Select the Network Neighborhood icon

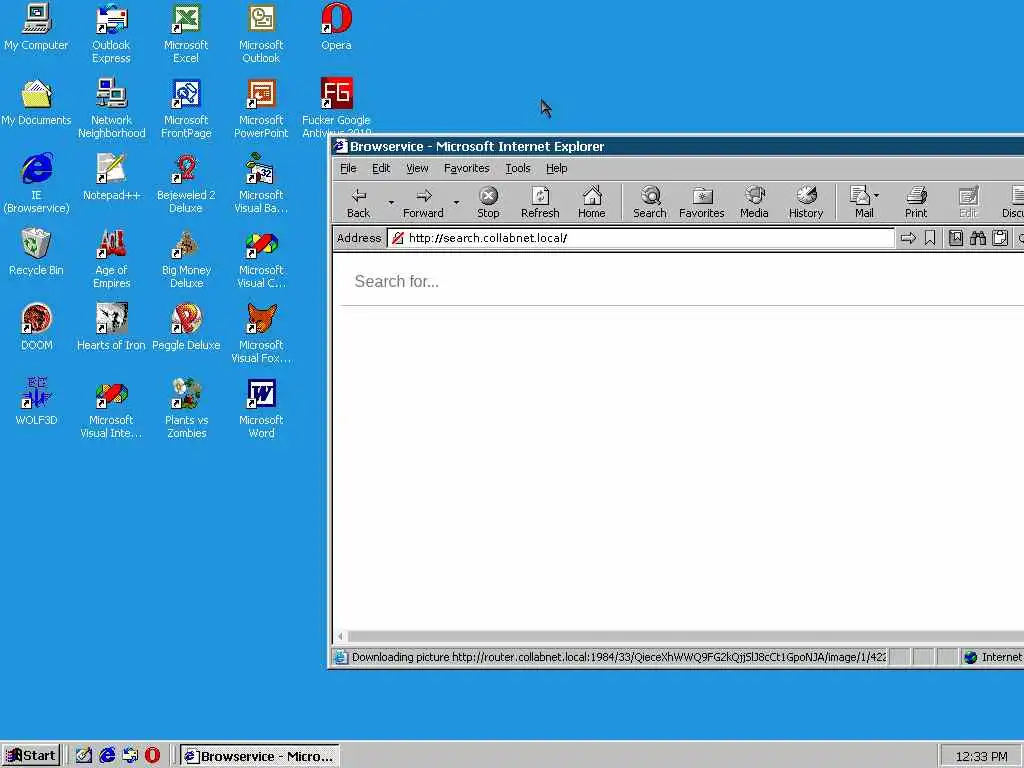coord(112,109)
